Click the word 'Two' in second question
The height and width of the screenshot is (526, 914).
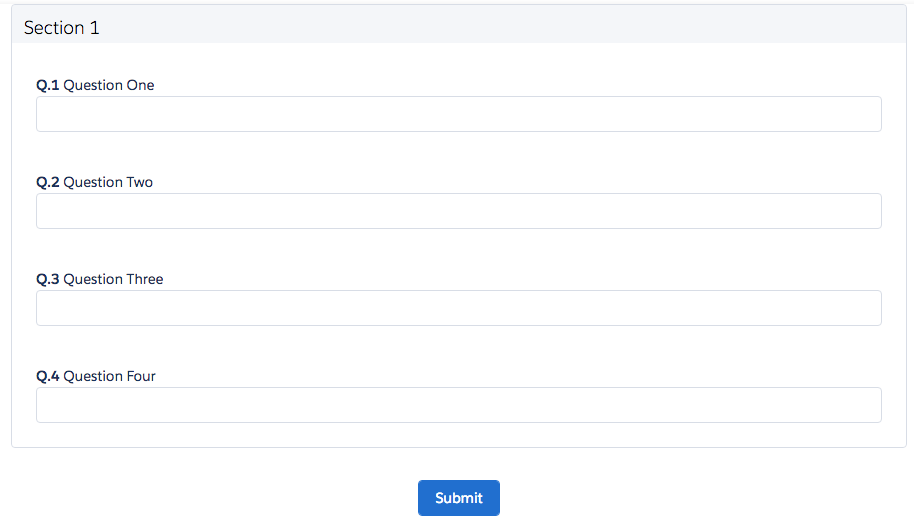(x=139, y=182)
